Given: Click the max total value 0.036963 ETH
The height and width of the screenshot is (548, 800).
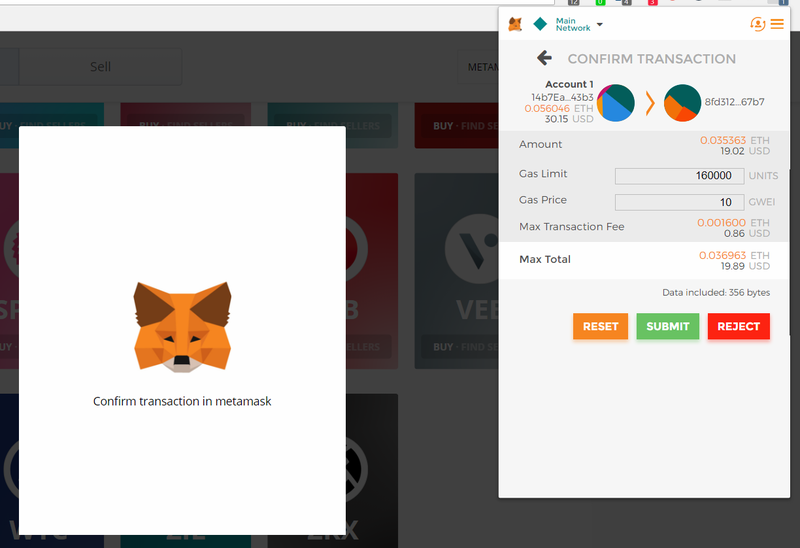Looking at the screenshot, I should 734,256.
